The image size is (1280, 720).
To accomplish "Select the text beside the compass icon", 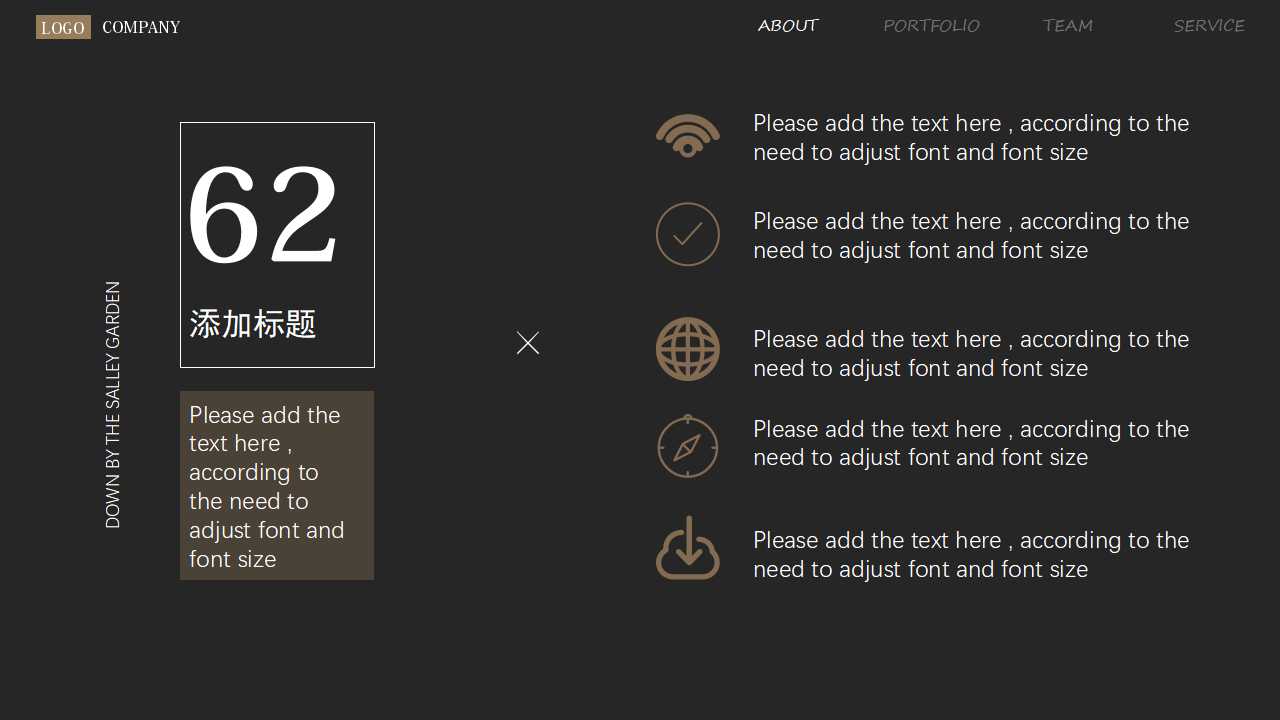I will [x=970, y=443].
